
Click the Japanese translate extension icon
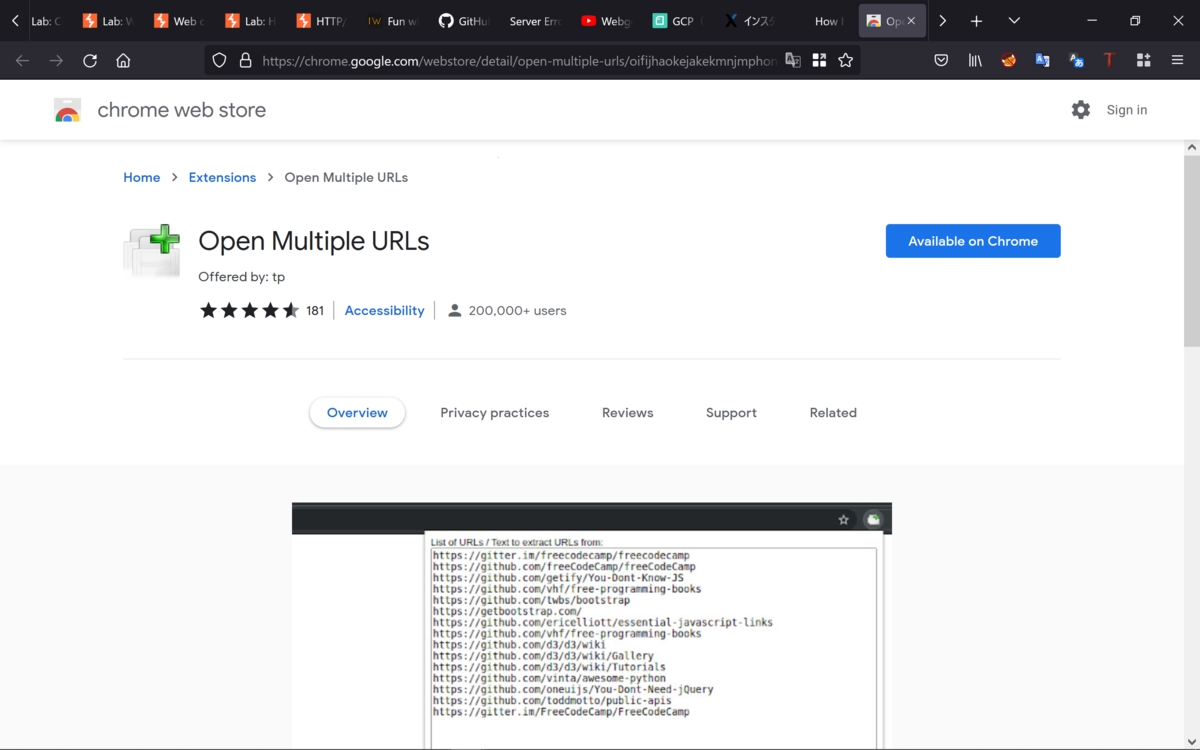click(x=1076, y=61)
